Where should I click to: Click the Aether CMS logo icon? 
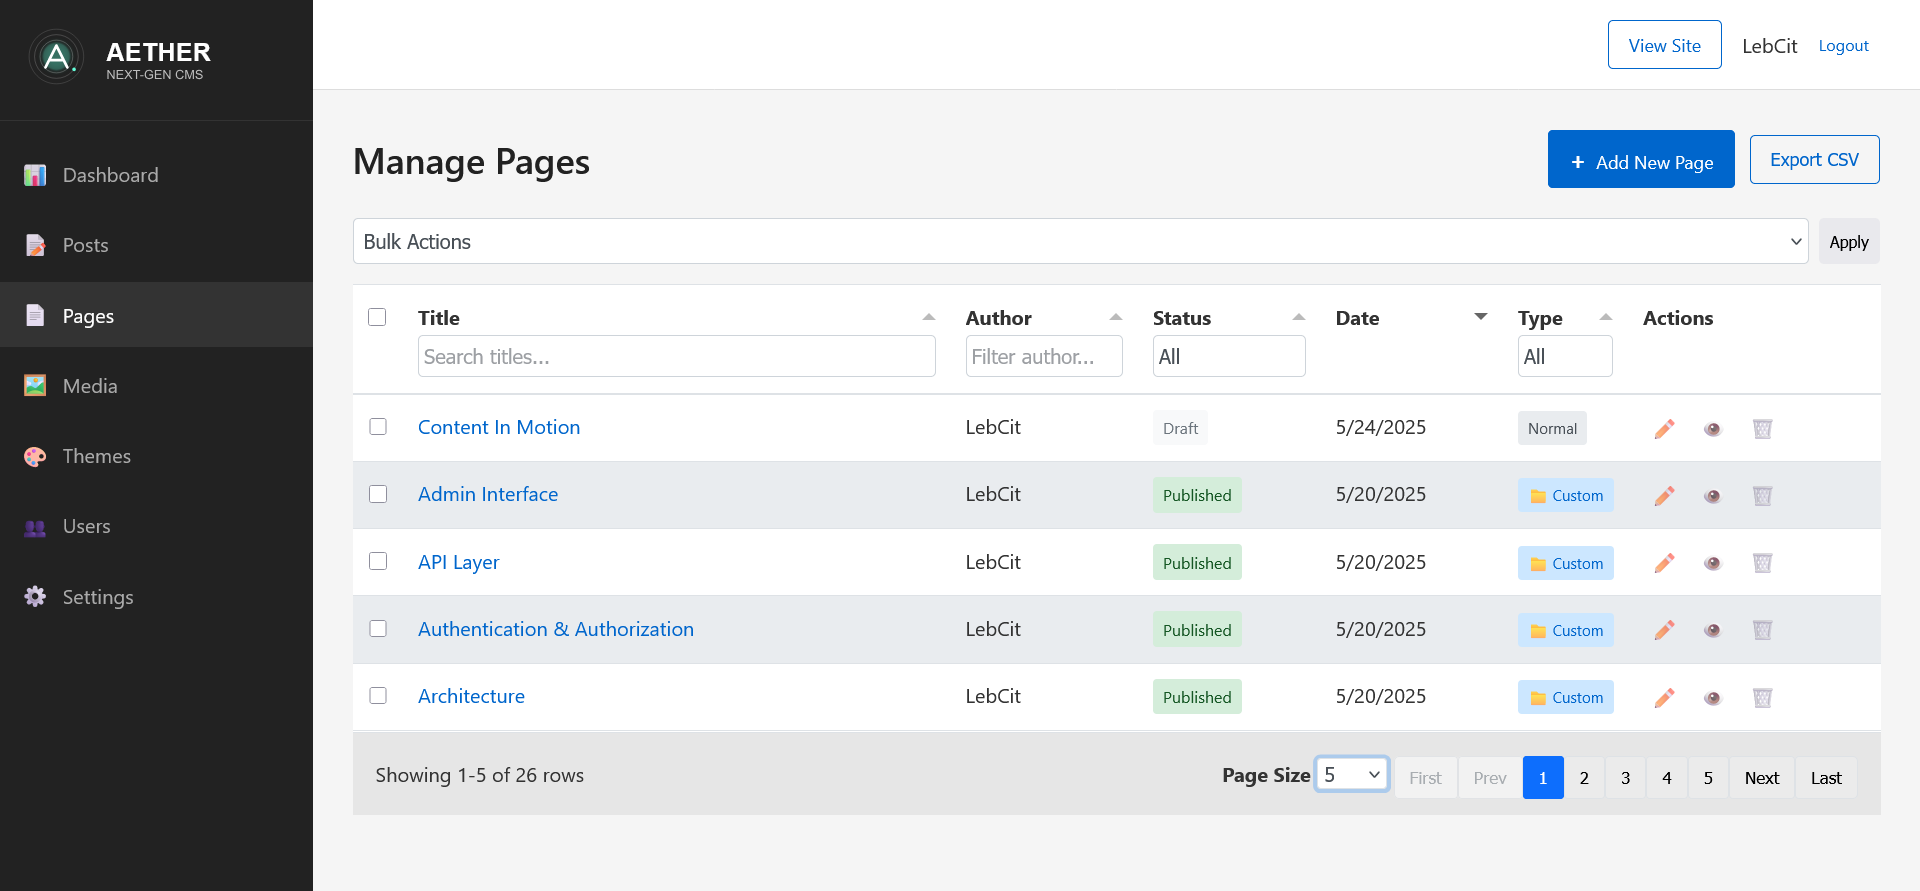[57, 56]
